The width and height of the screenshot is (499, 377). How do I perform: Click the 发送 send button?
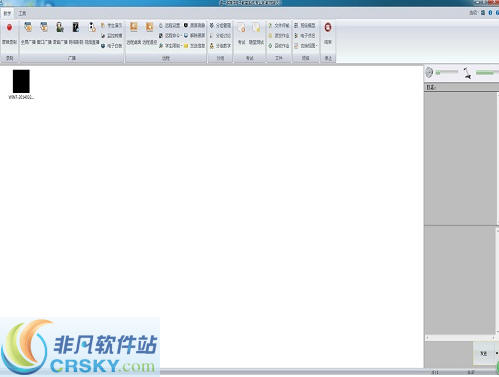click(x=484, y=354)
